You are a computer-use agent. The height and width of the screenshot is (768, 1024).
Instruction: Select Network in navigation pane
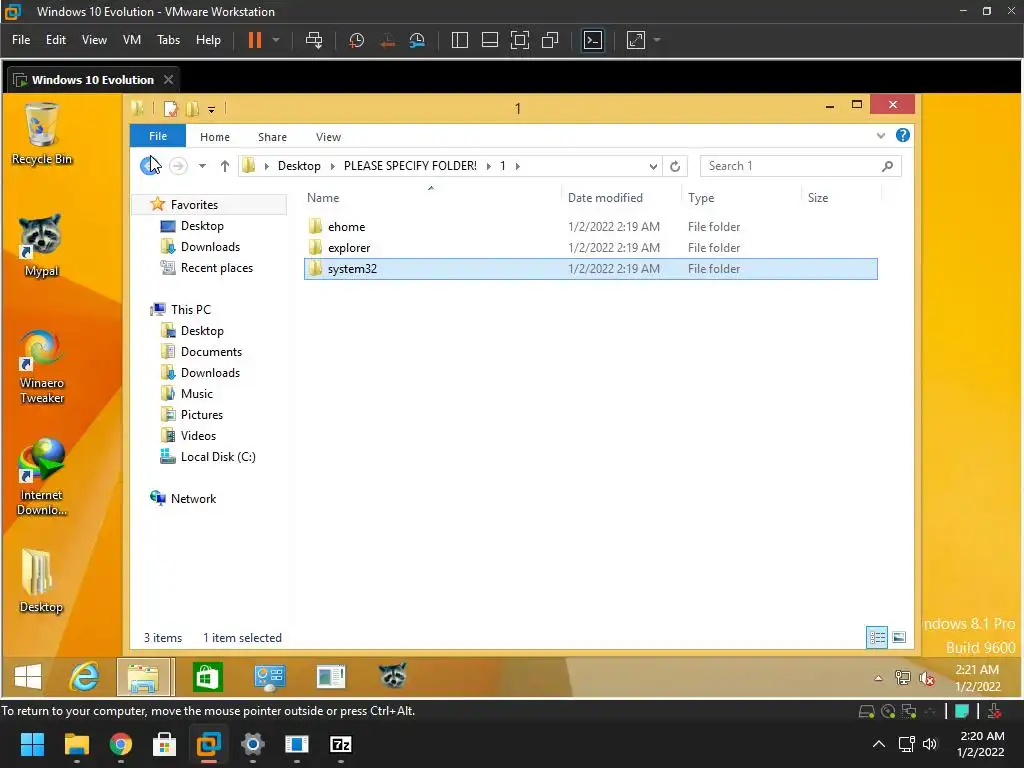[193, 498]
